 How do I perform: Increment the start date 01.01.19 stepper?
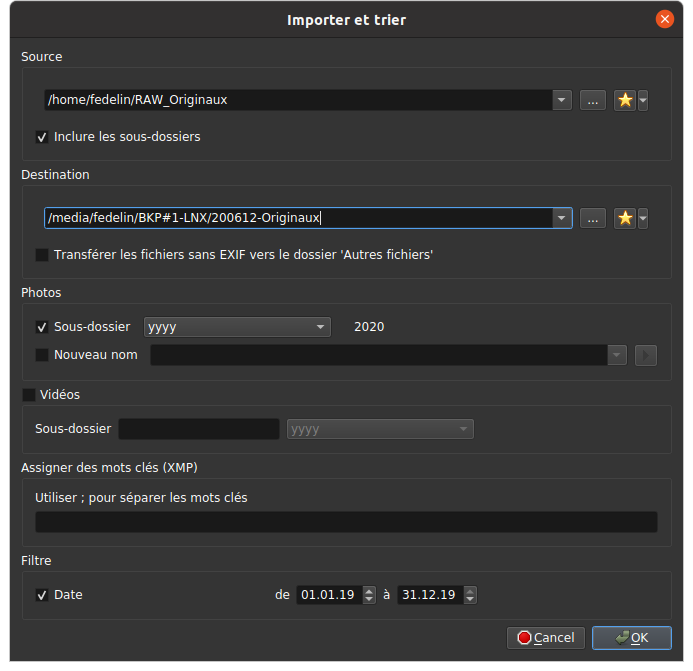click(x=369, y=590)
